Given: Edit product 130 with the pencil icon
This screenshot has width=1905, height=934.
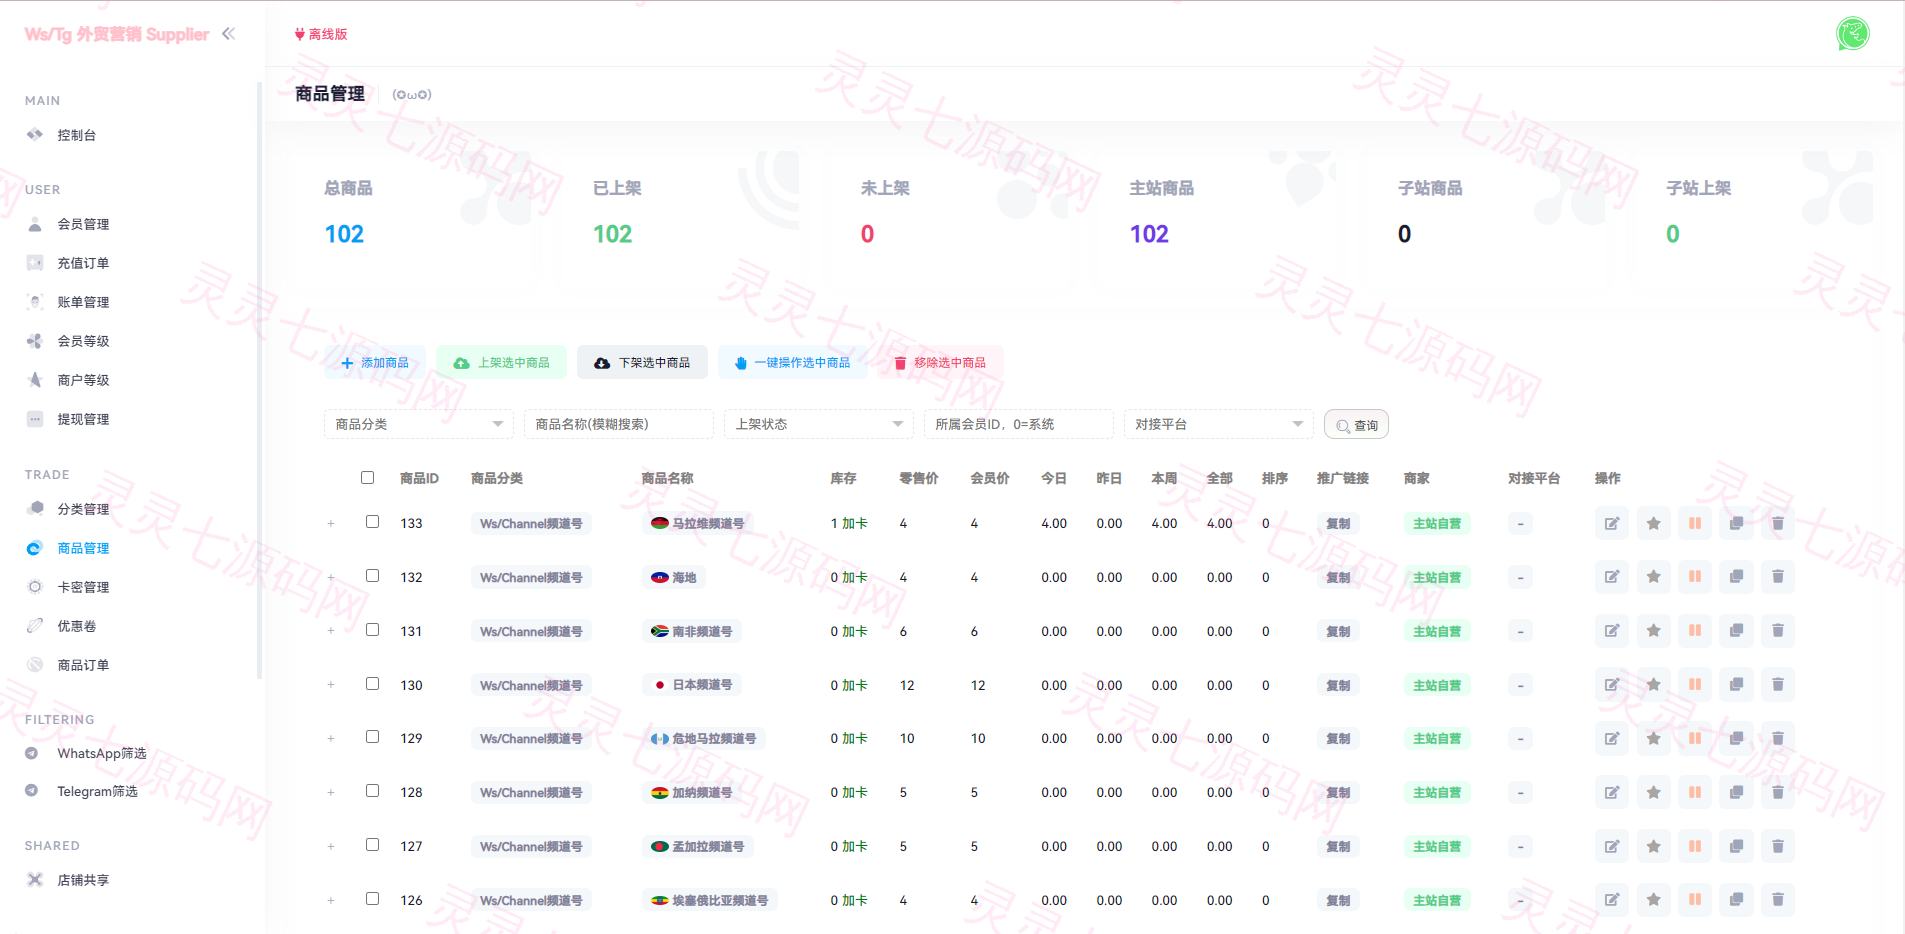Looking at the screenshot, I should [1612, 685].
